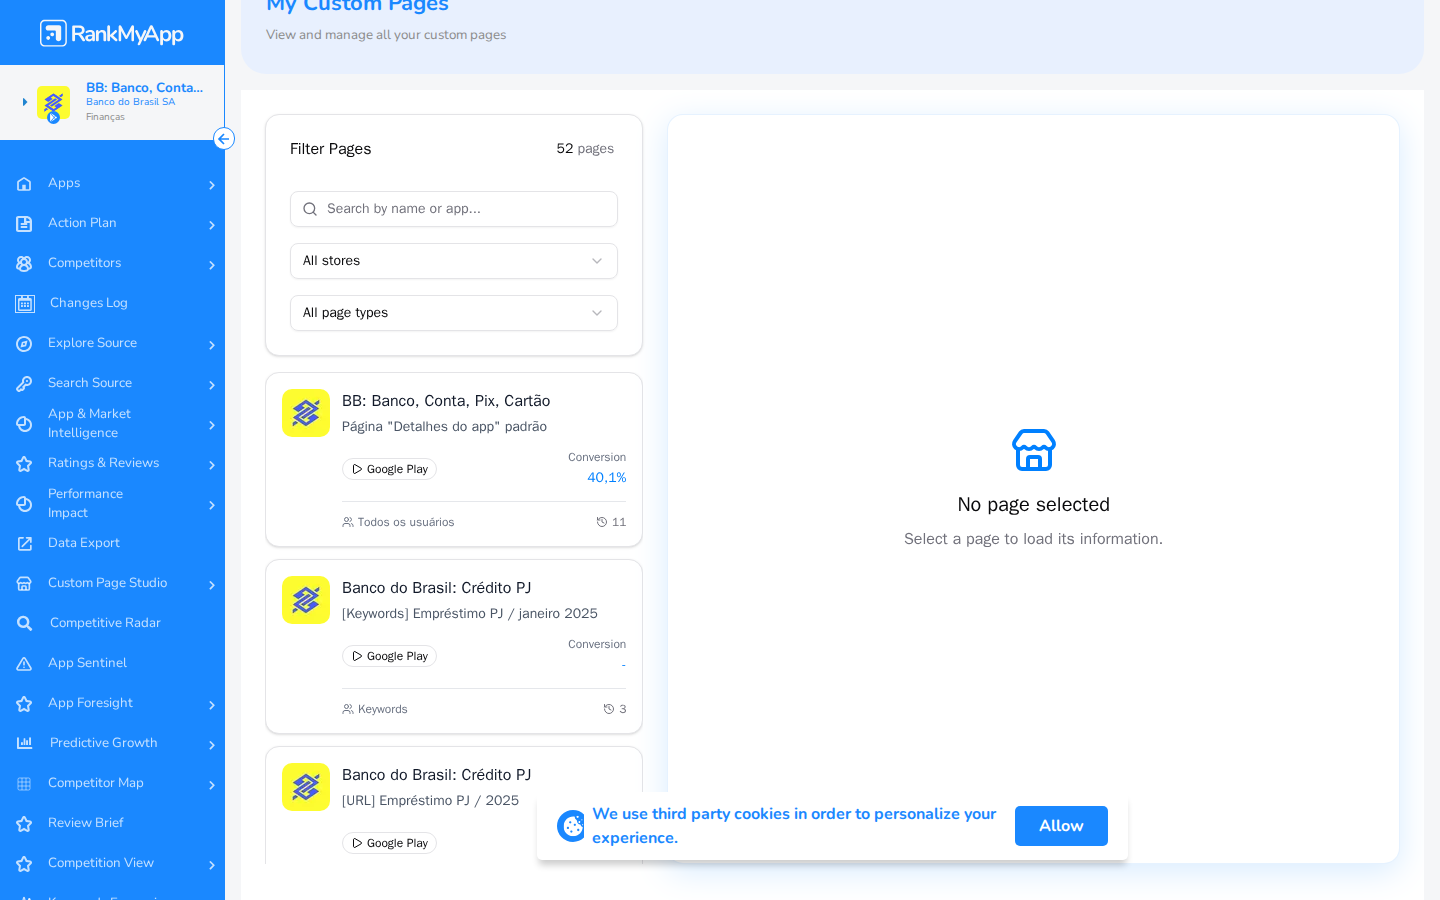Expand the Action Plan chevron
Viewport: 1440px width, 900px height.
[212, 225]
